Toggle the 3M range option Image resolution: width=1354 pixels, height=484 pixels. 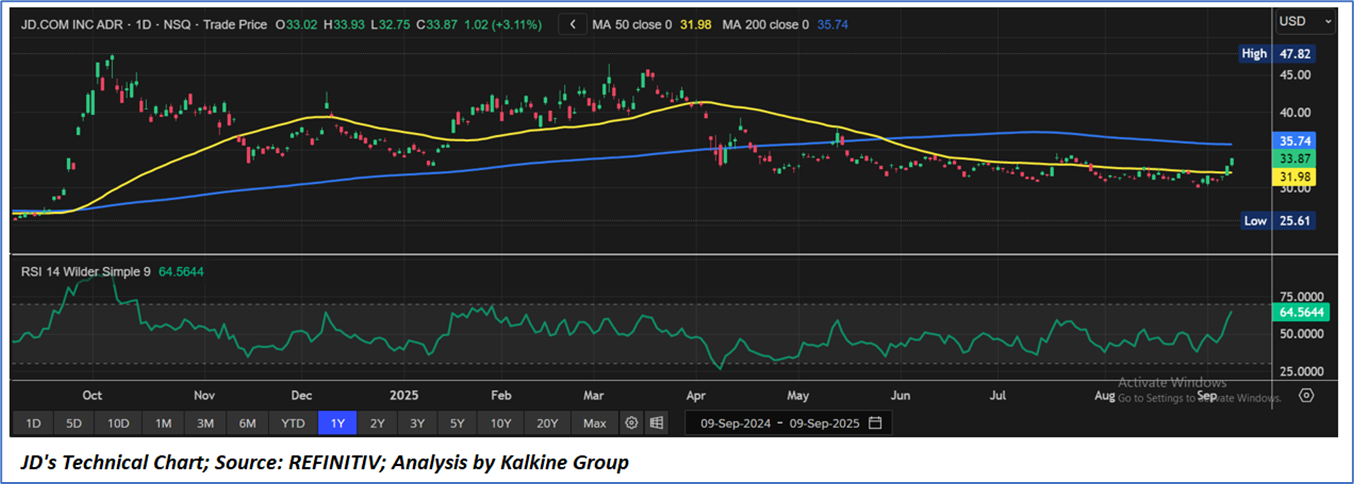pyautogui.click(x=205, y=423)
